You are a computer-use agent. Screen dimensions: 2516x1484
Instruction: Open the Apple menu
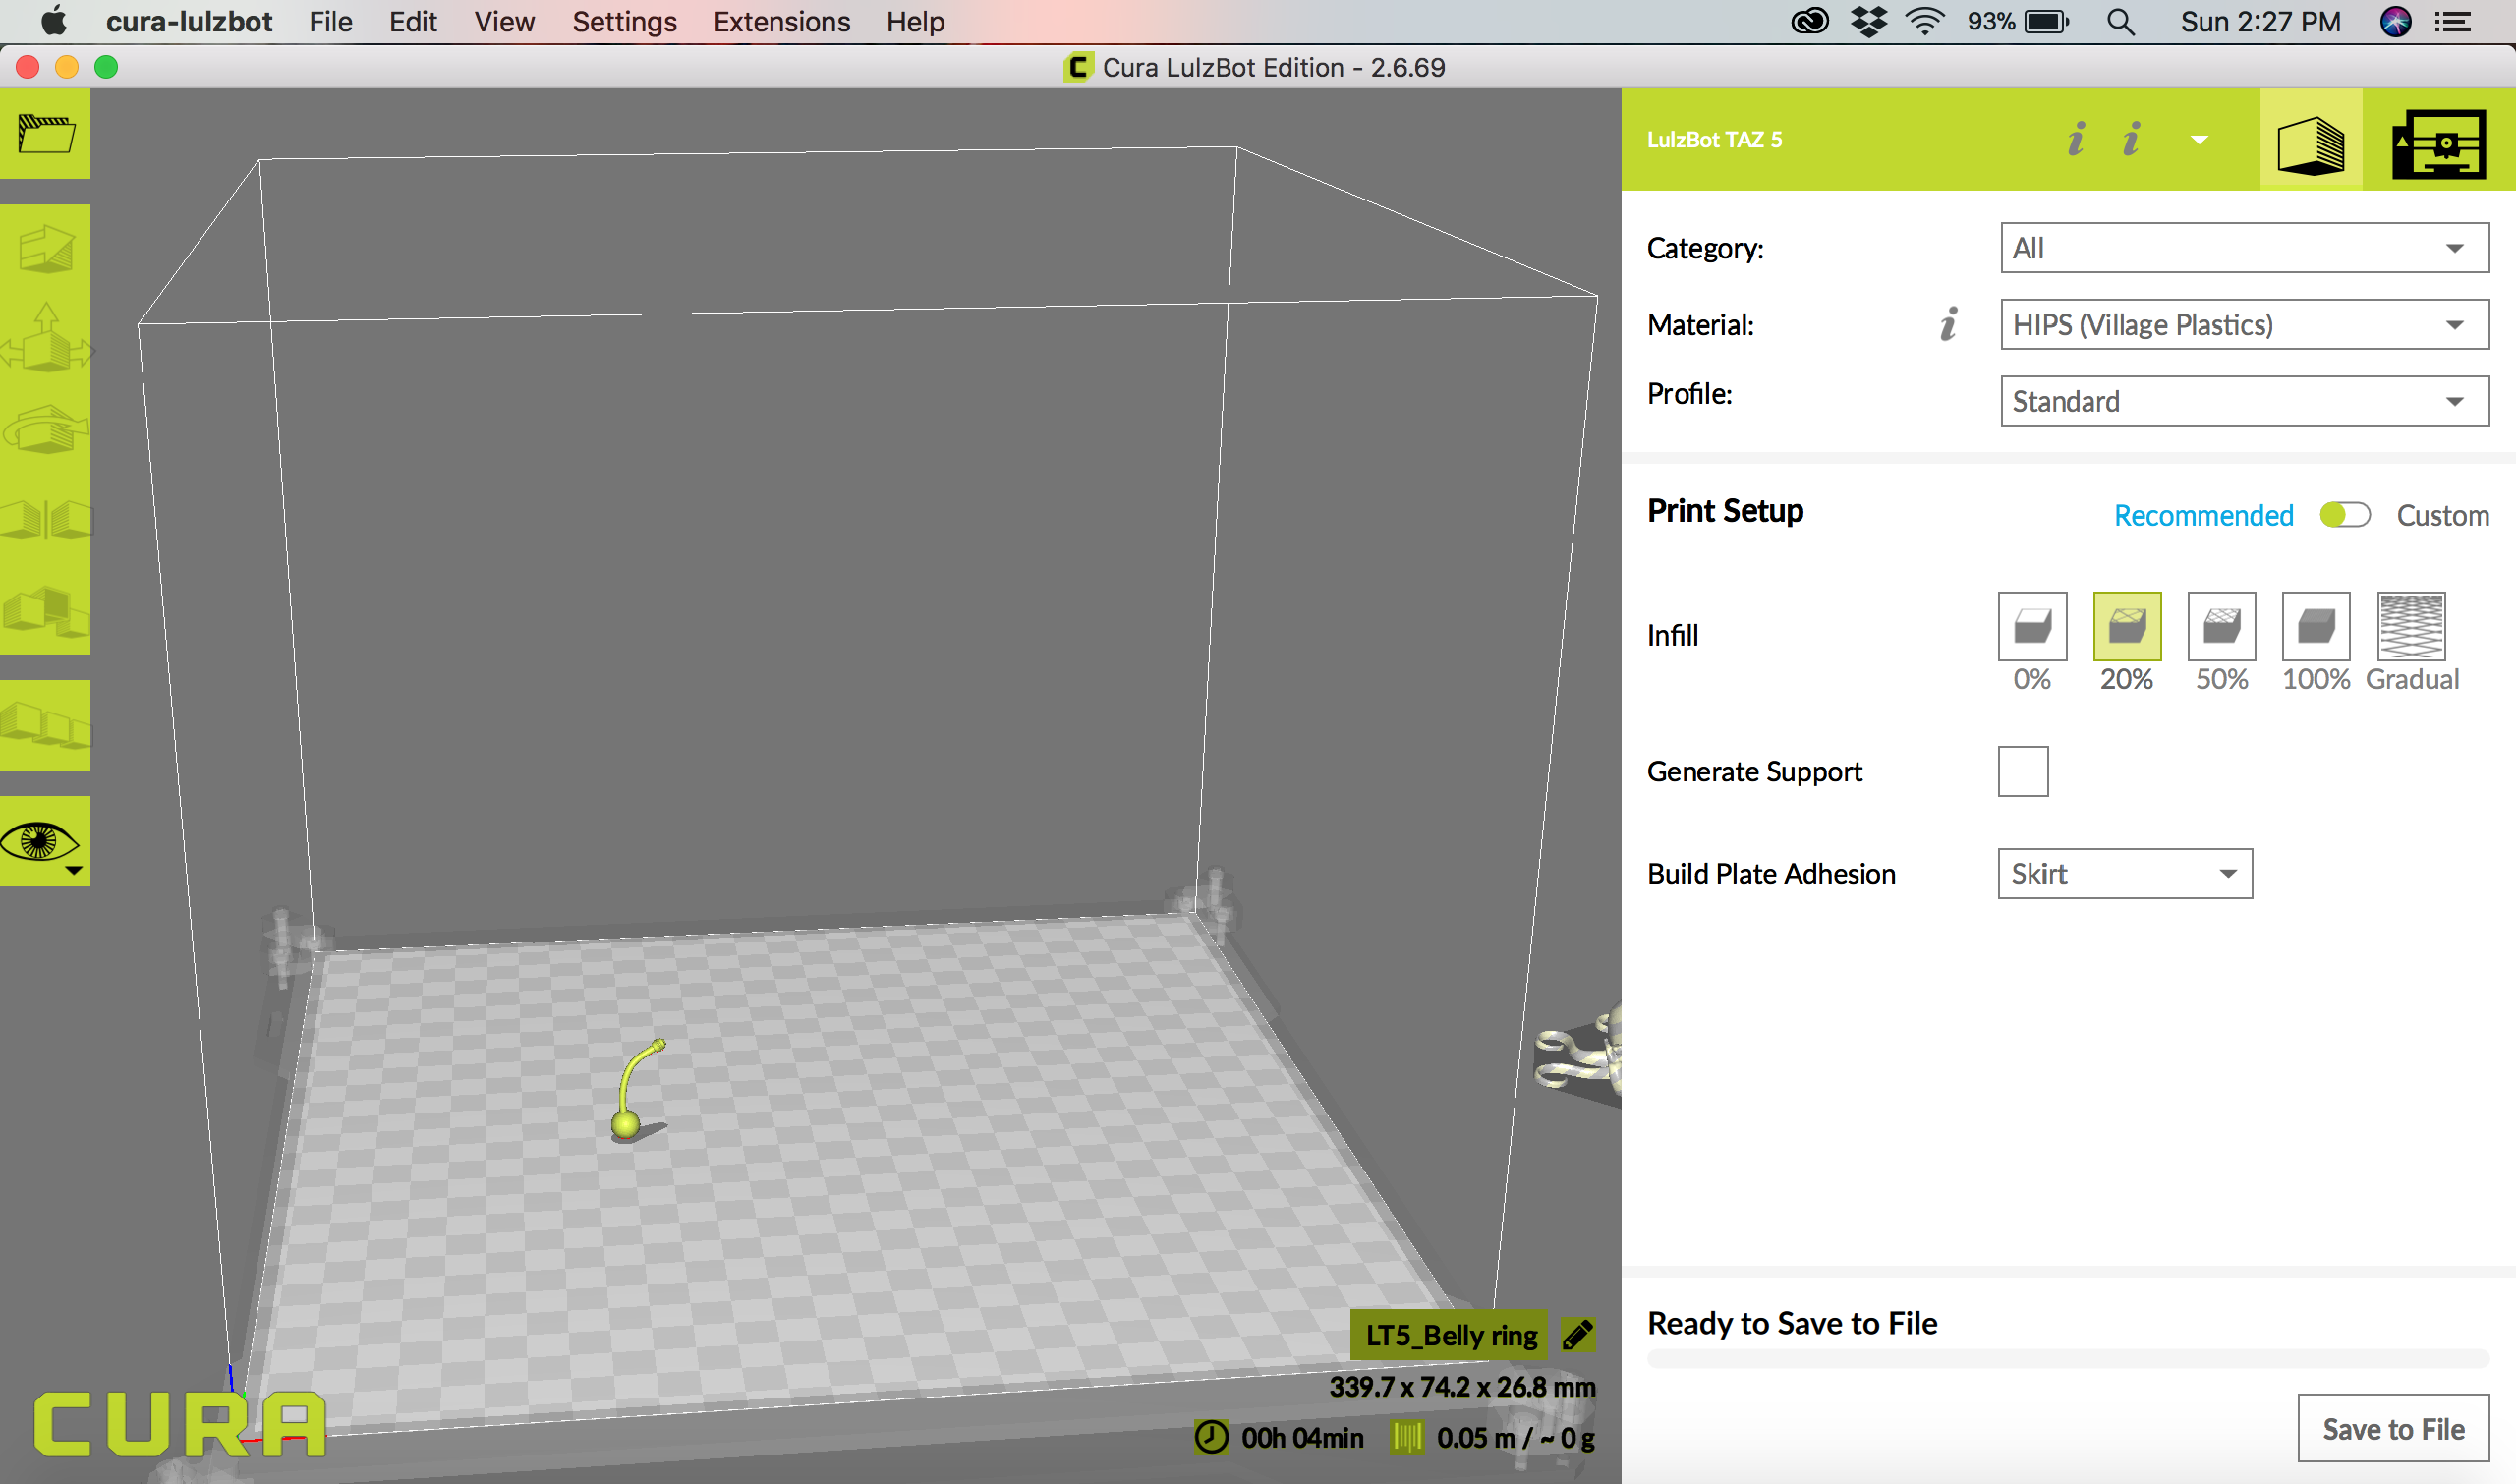click(53, 21)
